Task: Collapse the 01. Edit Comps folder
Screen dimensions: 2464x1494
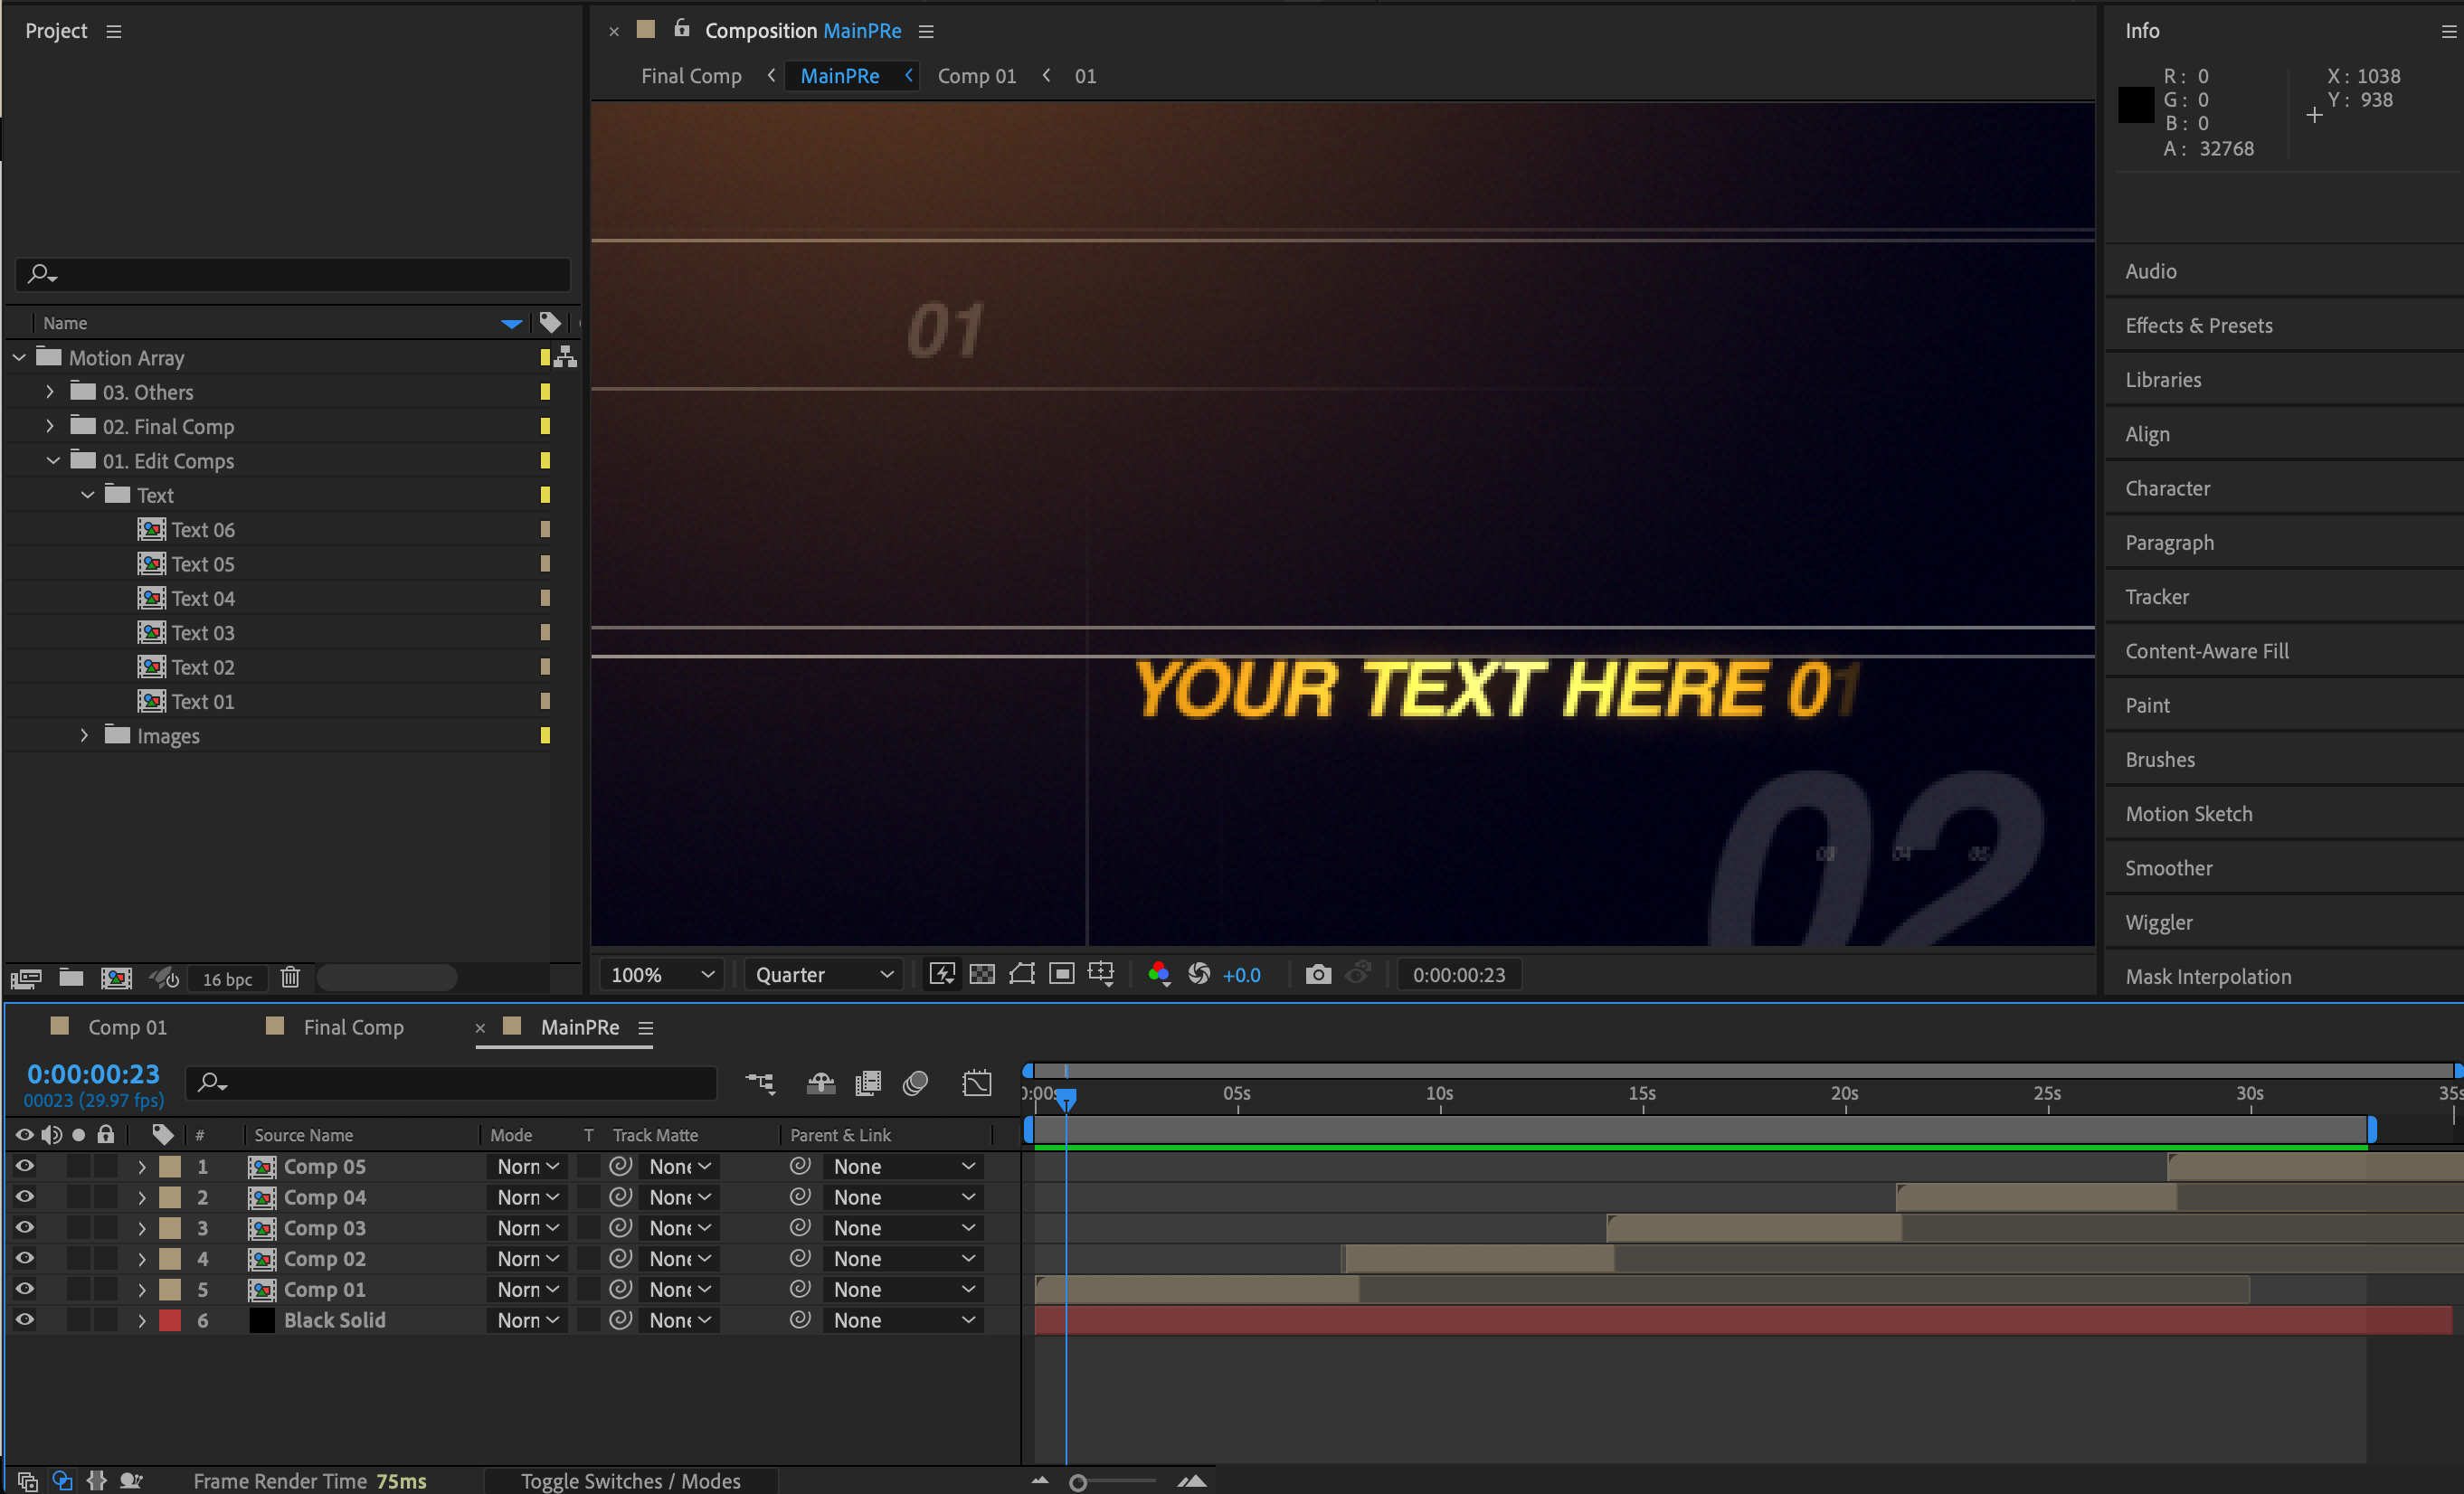Action: tap(53, 460)
